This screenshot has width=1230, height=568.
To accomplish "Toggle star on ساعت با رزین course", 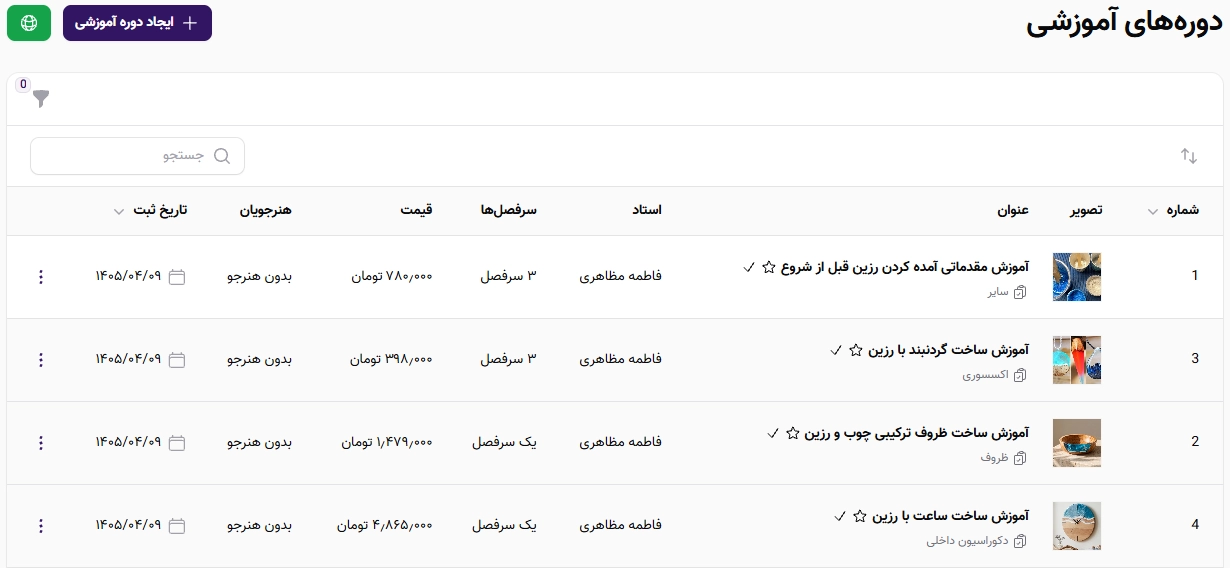I will pyautogui.click(x=860, y=516).
